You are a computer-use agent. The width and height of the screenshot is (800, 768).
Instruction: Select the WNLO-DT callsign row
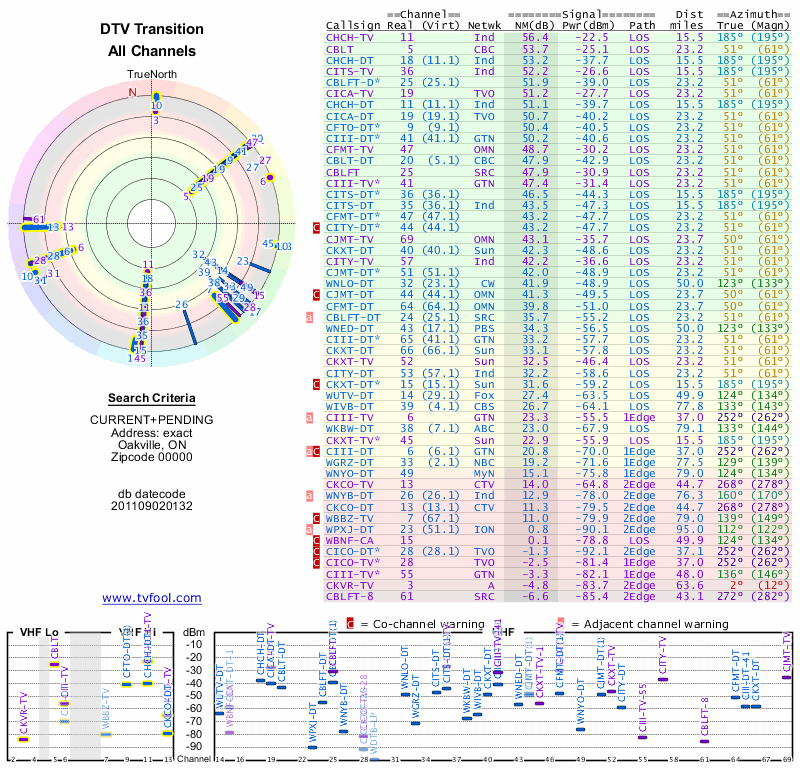coord(349,284)
